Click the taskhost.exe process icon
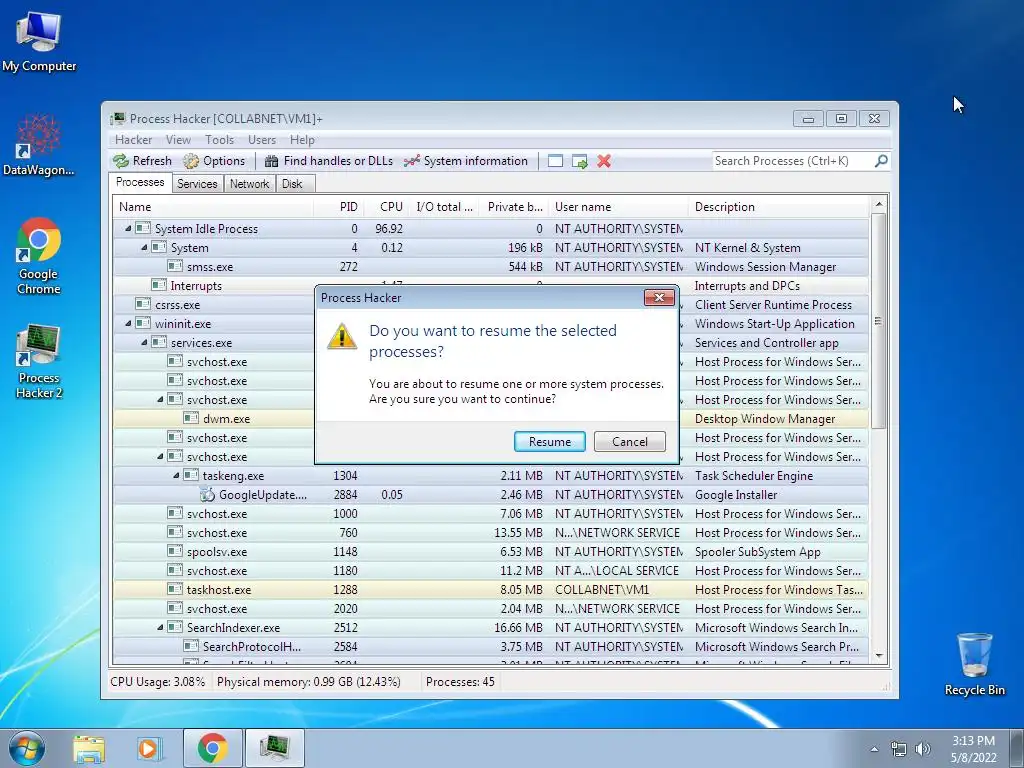The height and width of the screenshot is (768, 1024). pos(174,589)
